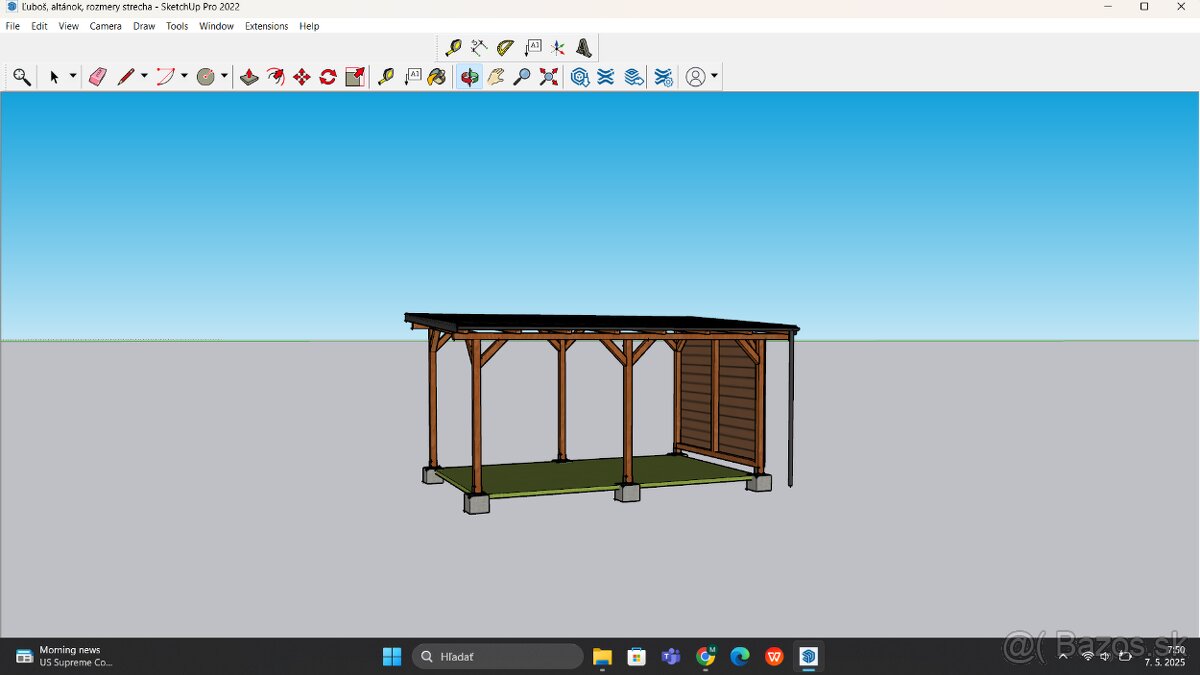Open the Camera menu

click(105, 26)
